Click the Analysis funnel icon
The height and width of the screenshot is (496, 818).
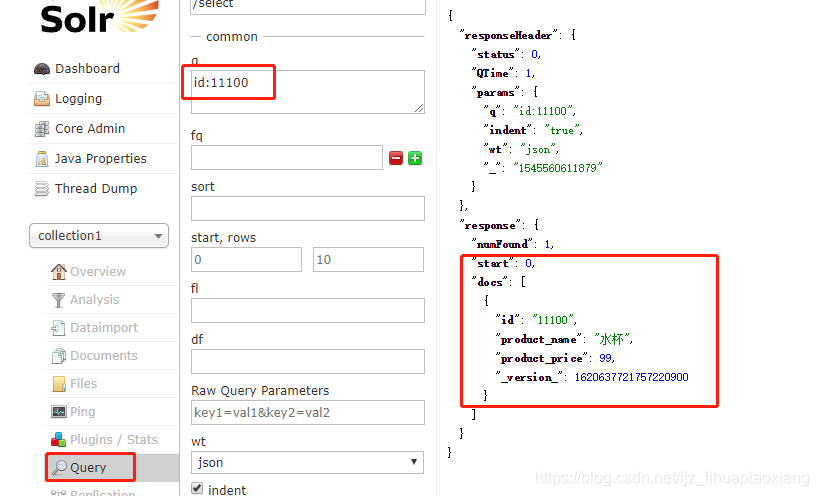58,300
